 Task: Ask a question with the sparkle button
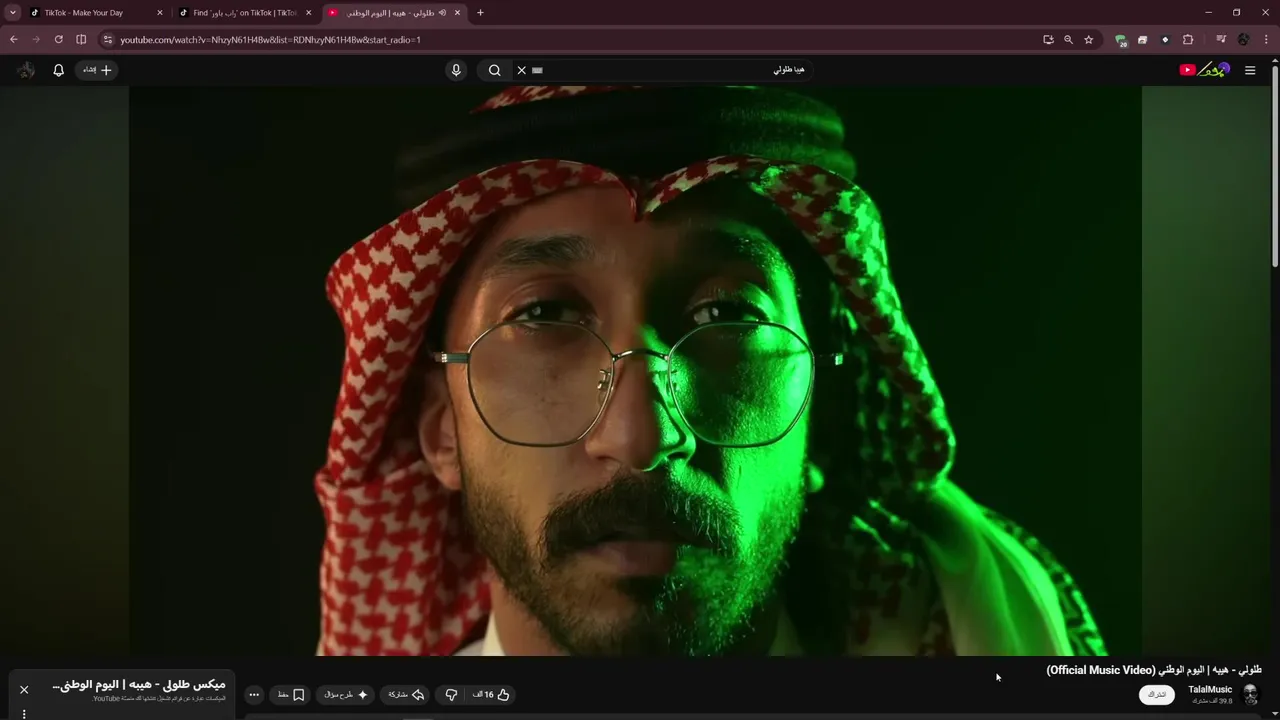click(346, 694)
